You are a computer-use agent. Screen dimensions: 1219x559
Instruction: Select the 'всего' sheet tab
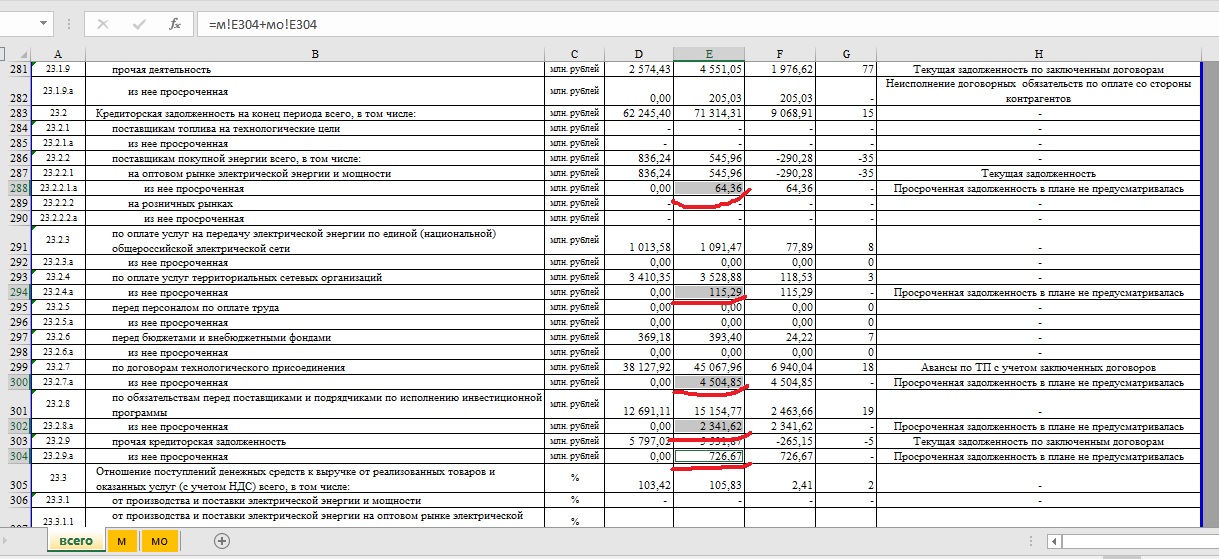click(x=76, y=541)
